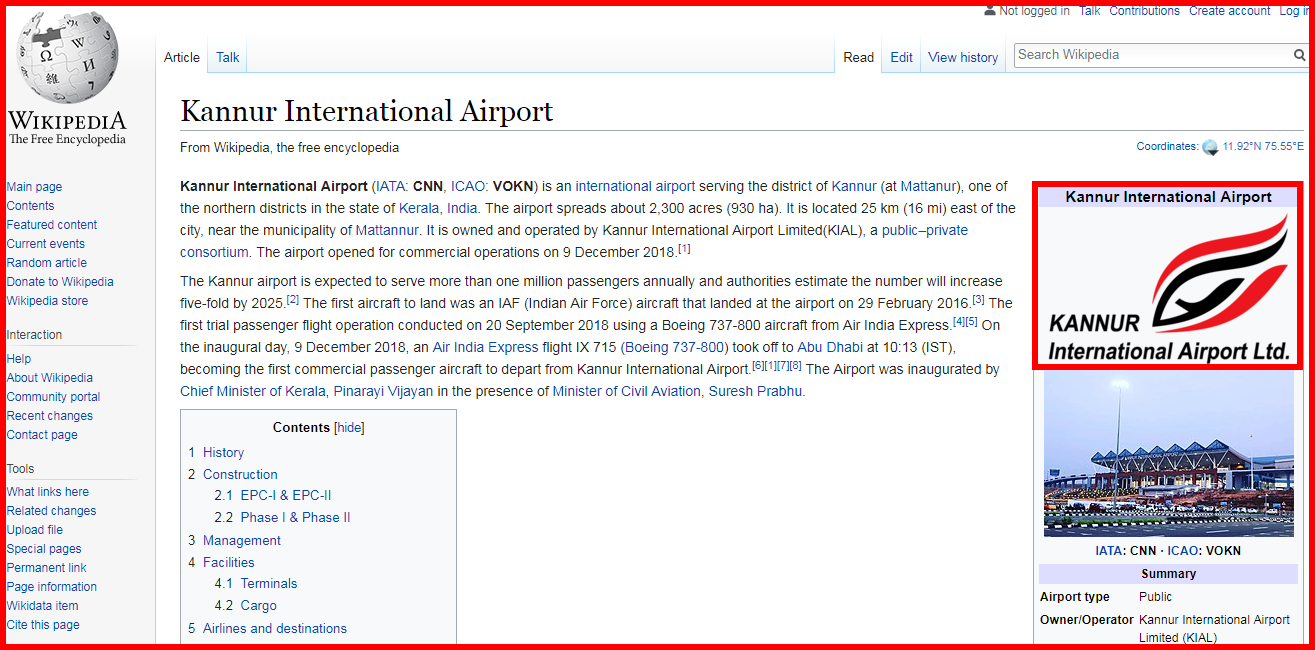Open the coordinates 11.92°N 75.55°E link
The image size is (1315, 650).
click(x=1263, y=147)
